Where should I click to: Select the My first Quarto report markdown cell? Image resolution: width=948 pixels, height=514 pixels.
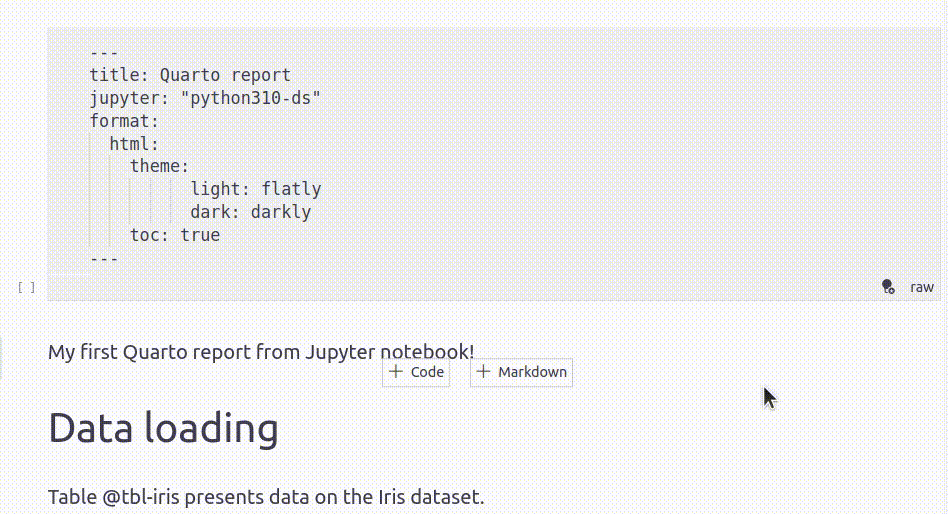pyautogui.click(x=261, y=351)
